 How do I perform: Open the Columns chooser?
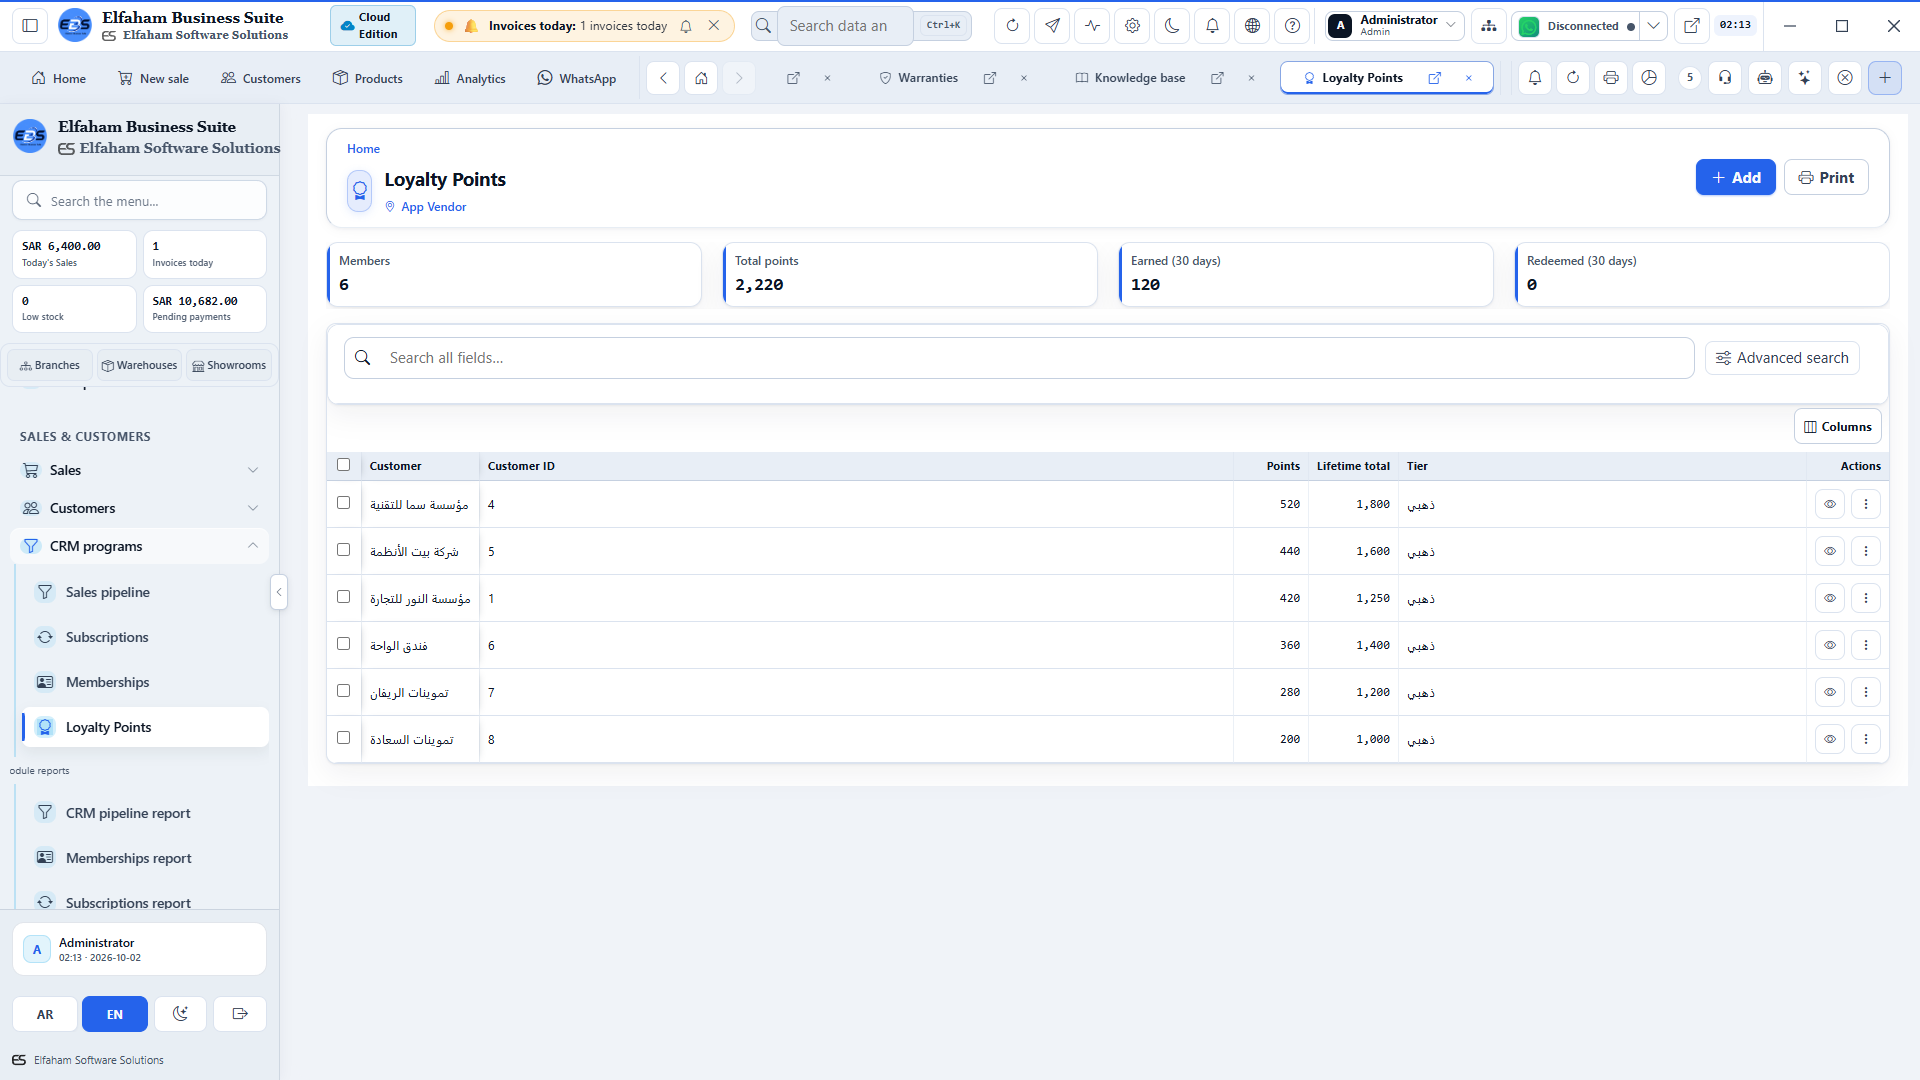coord(1837,426)
